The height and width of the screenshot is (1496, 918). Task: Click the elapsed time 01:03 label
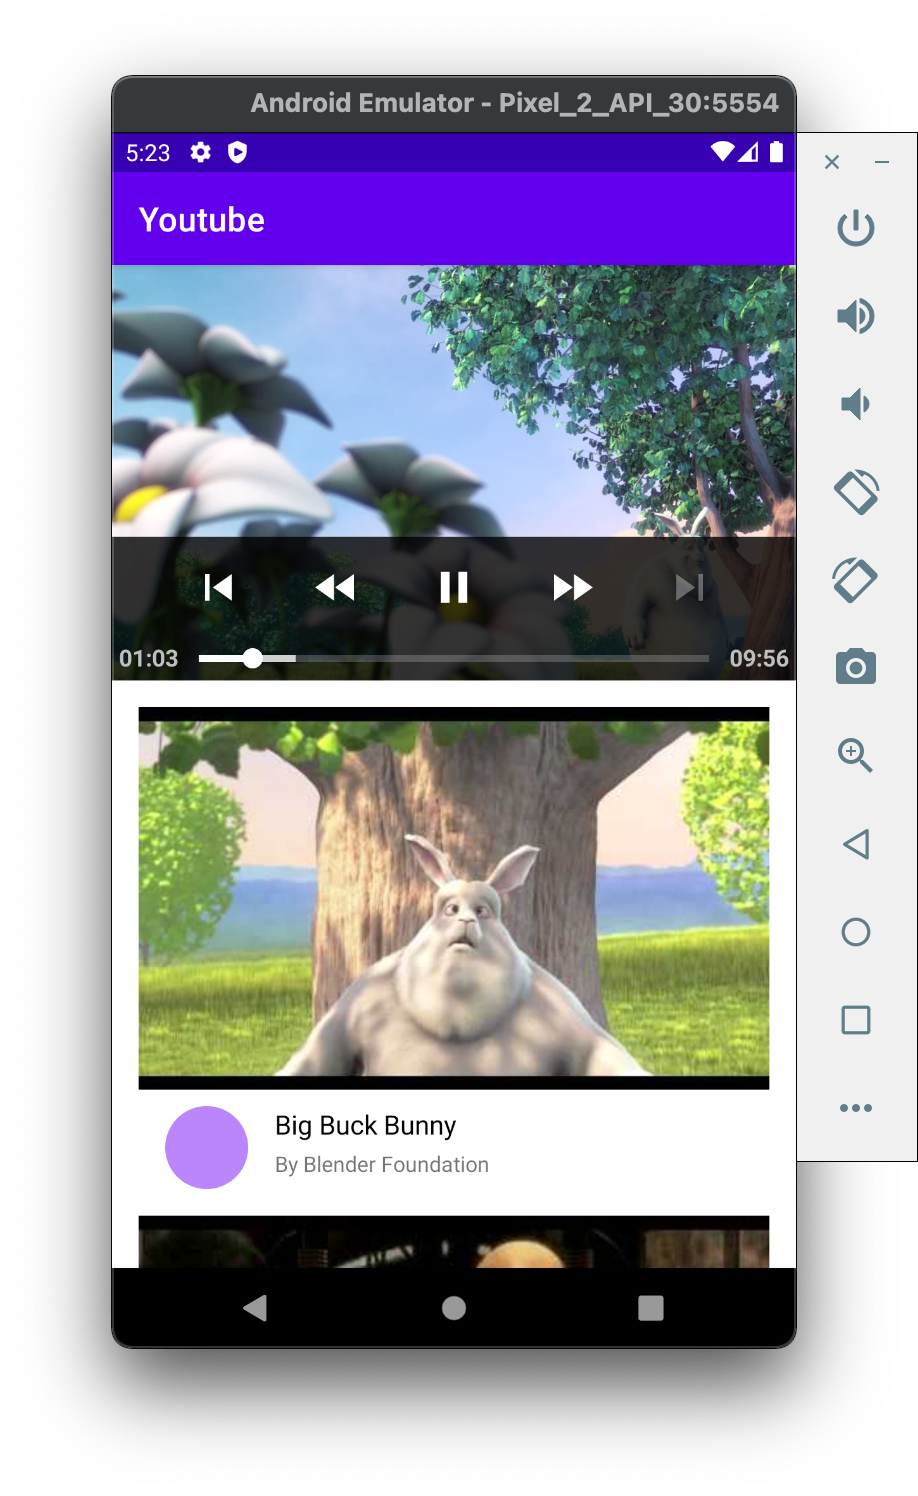tap(149, 659)
